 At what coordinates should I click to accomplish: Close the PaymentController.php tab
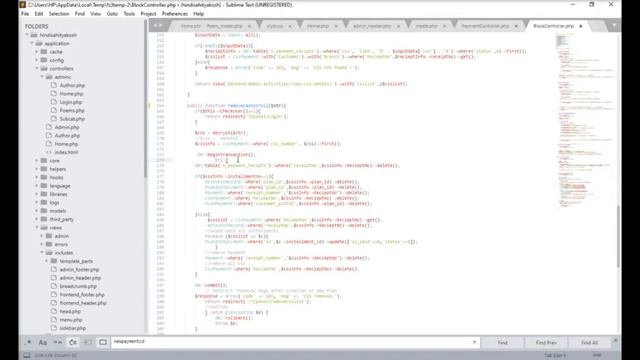click(516, 26)
